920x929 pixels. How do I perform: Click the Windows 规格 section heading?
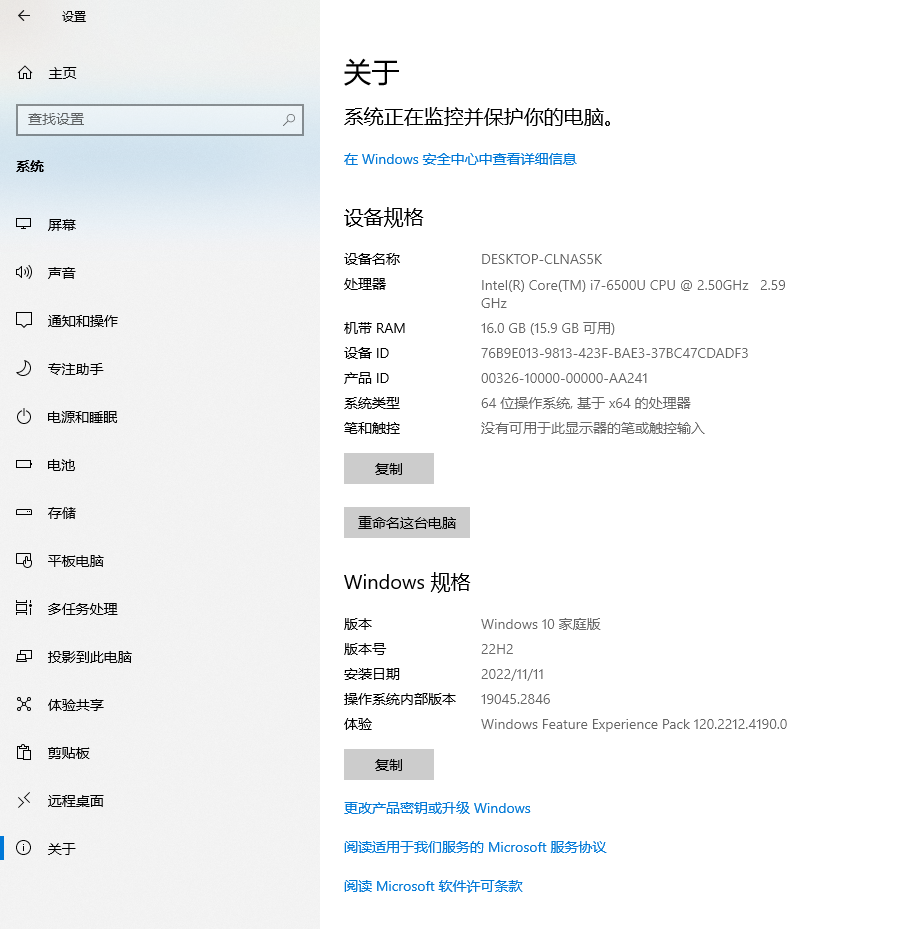click(407, 582)
